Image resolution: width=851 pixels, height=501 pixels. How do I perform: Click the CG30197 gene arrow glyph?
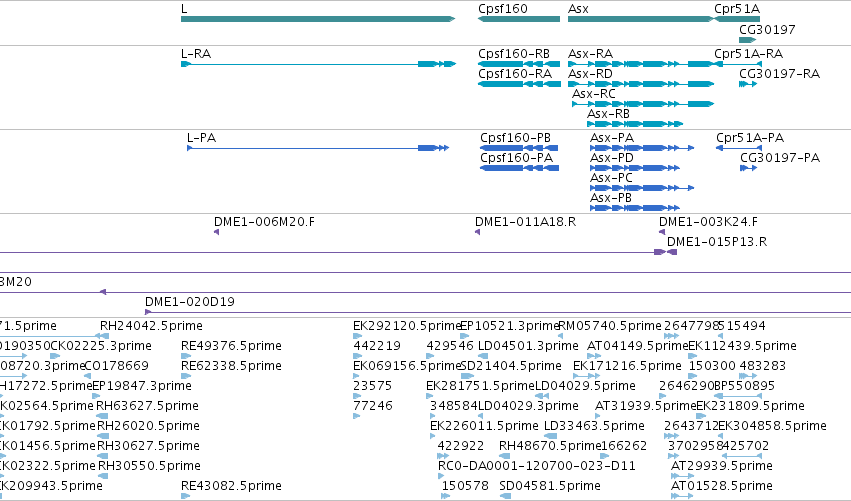[748, 40]
